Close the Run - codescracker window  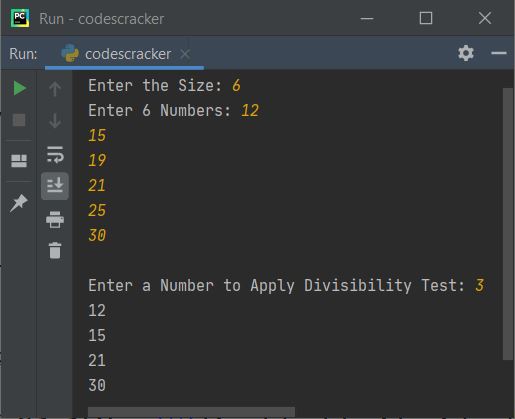pos(485,18)
